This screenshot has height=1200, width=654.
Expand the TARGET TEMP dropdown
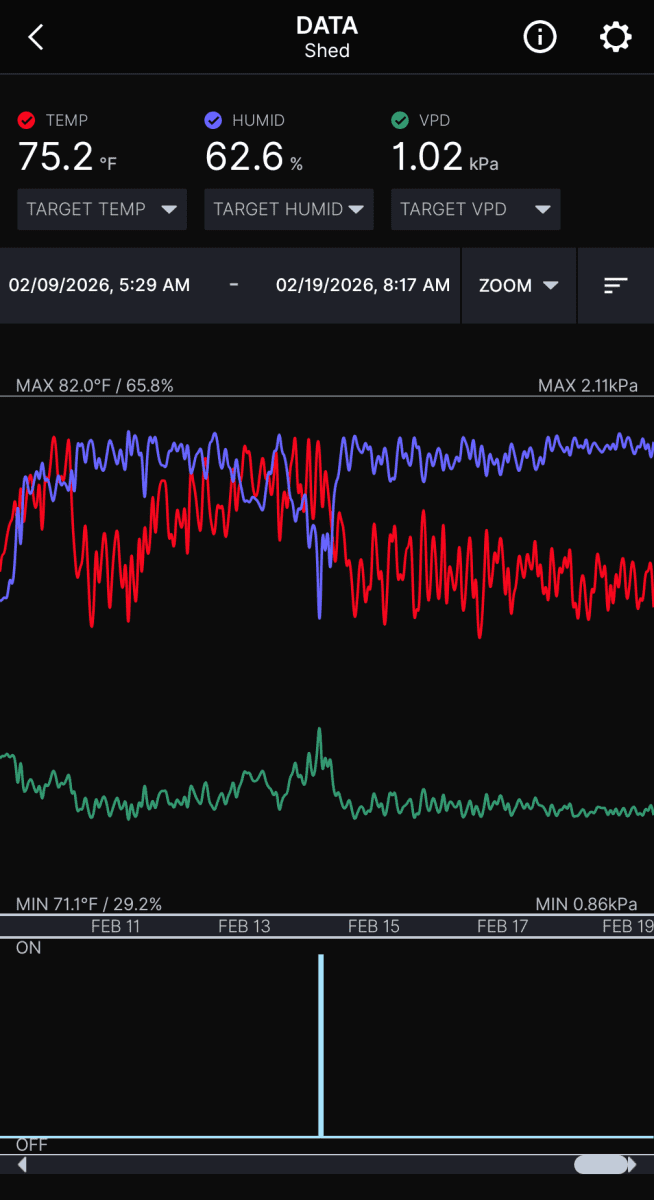click(x=102, y=210)
